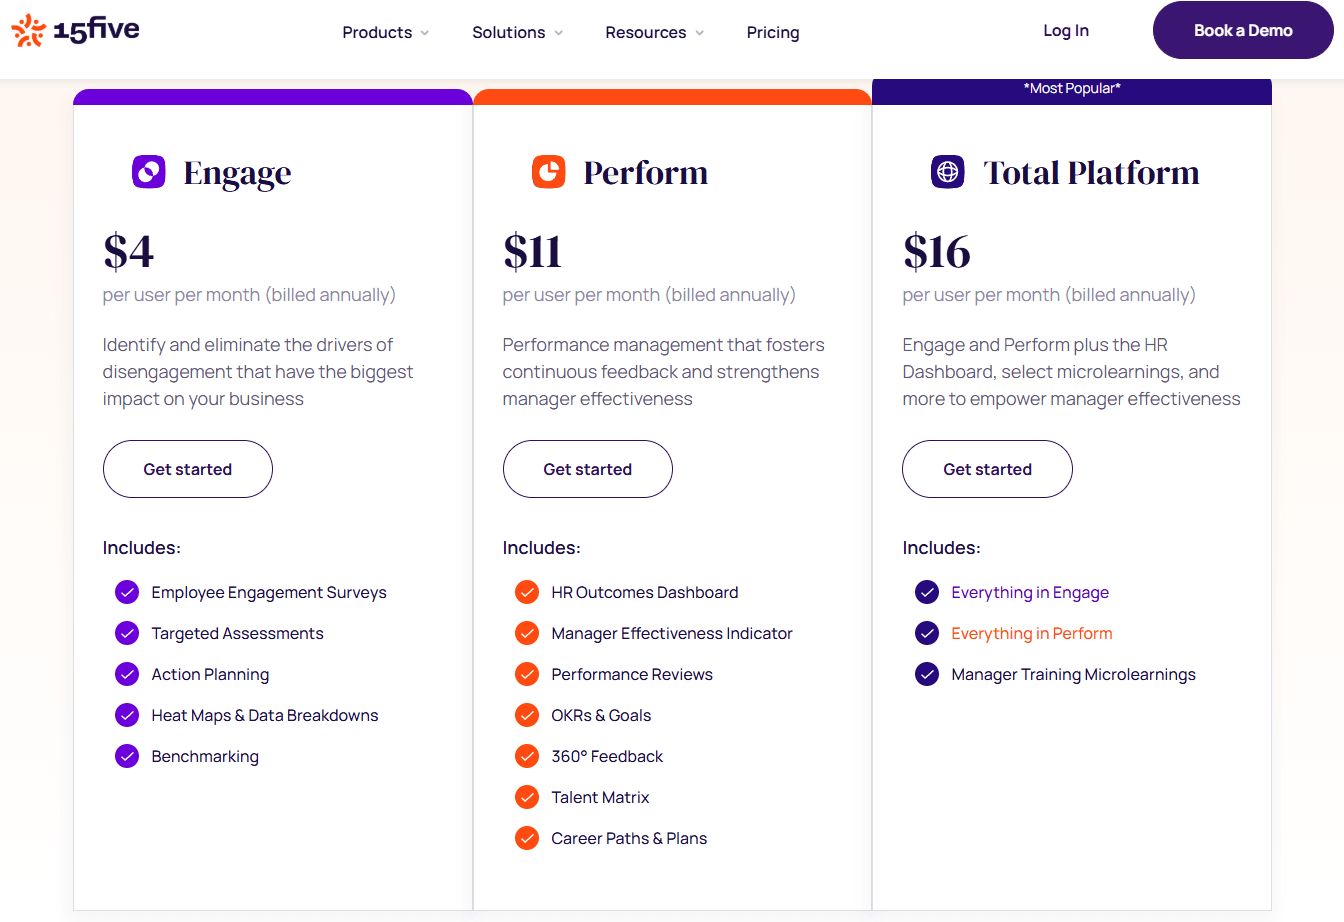Open the Solutions menu

click(509, 32)
